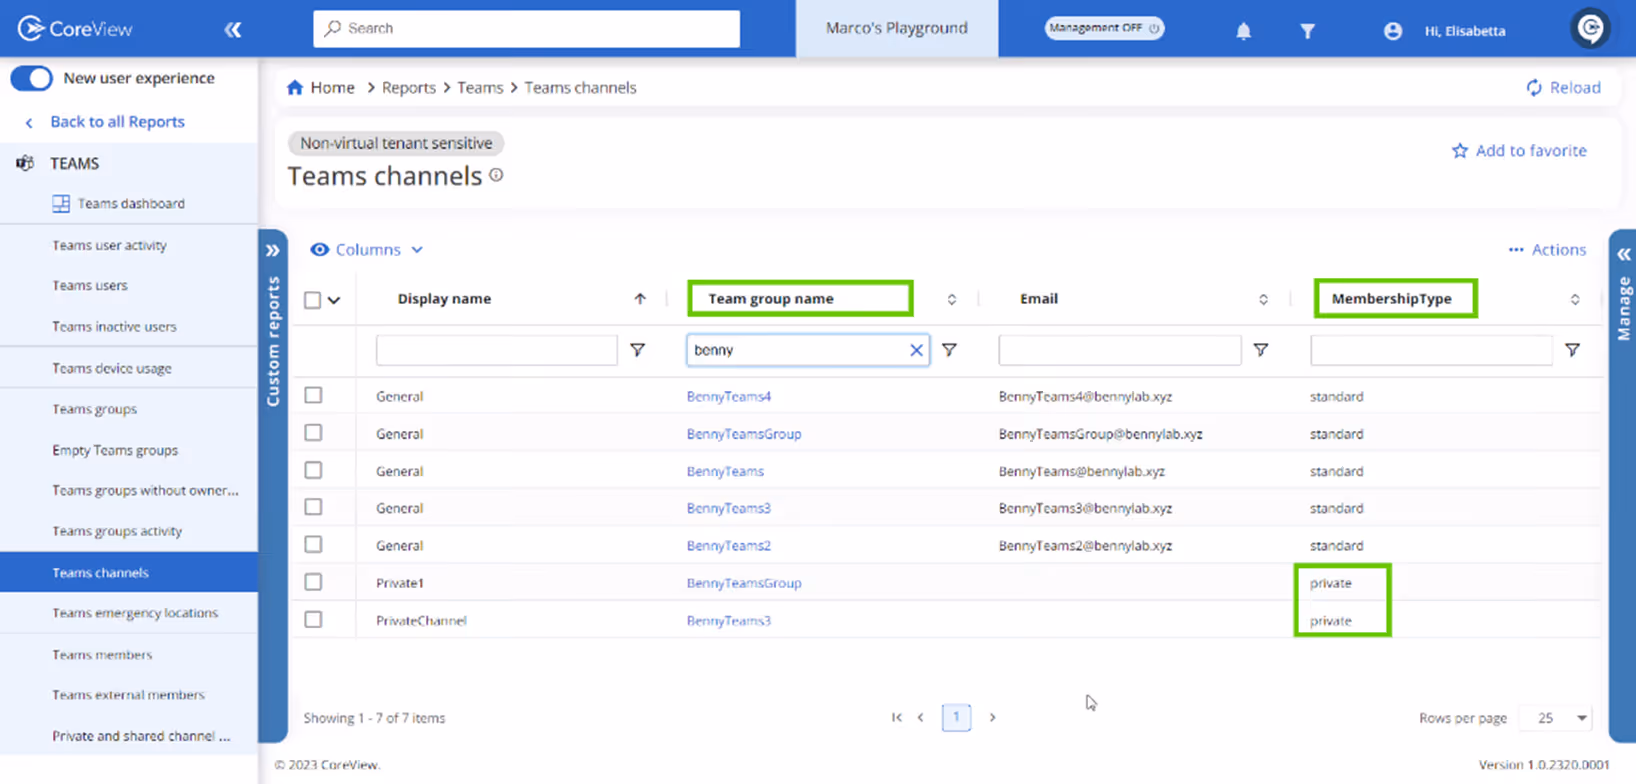Check the select-all header checkbox

pyautogui.click(x=313, y=300)
